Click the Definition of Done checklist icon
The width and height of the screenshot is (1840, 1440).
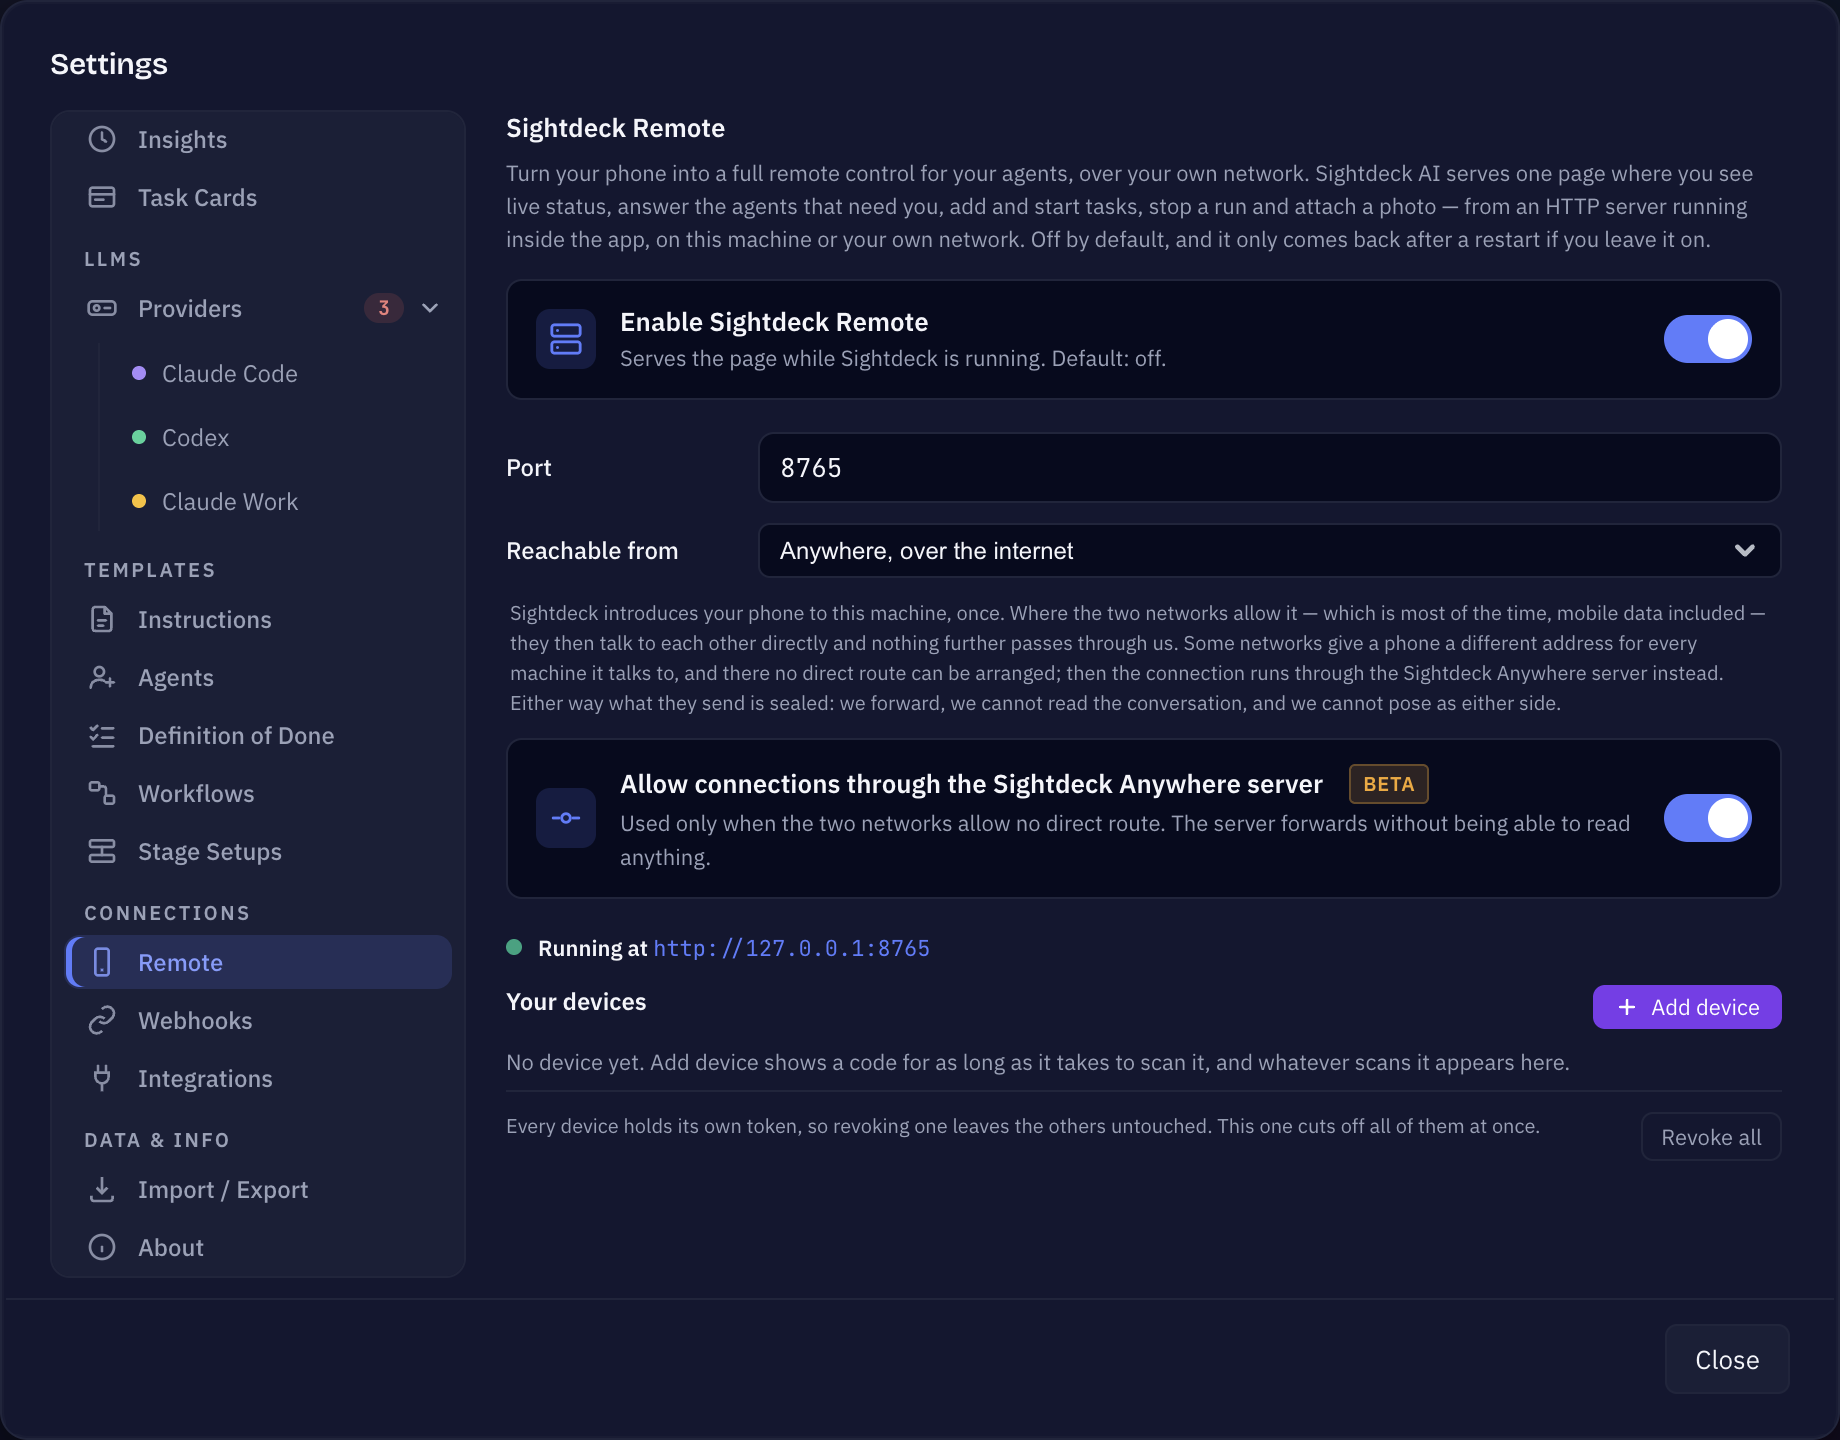tap(102, 735)
